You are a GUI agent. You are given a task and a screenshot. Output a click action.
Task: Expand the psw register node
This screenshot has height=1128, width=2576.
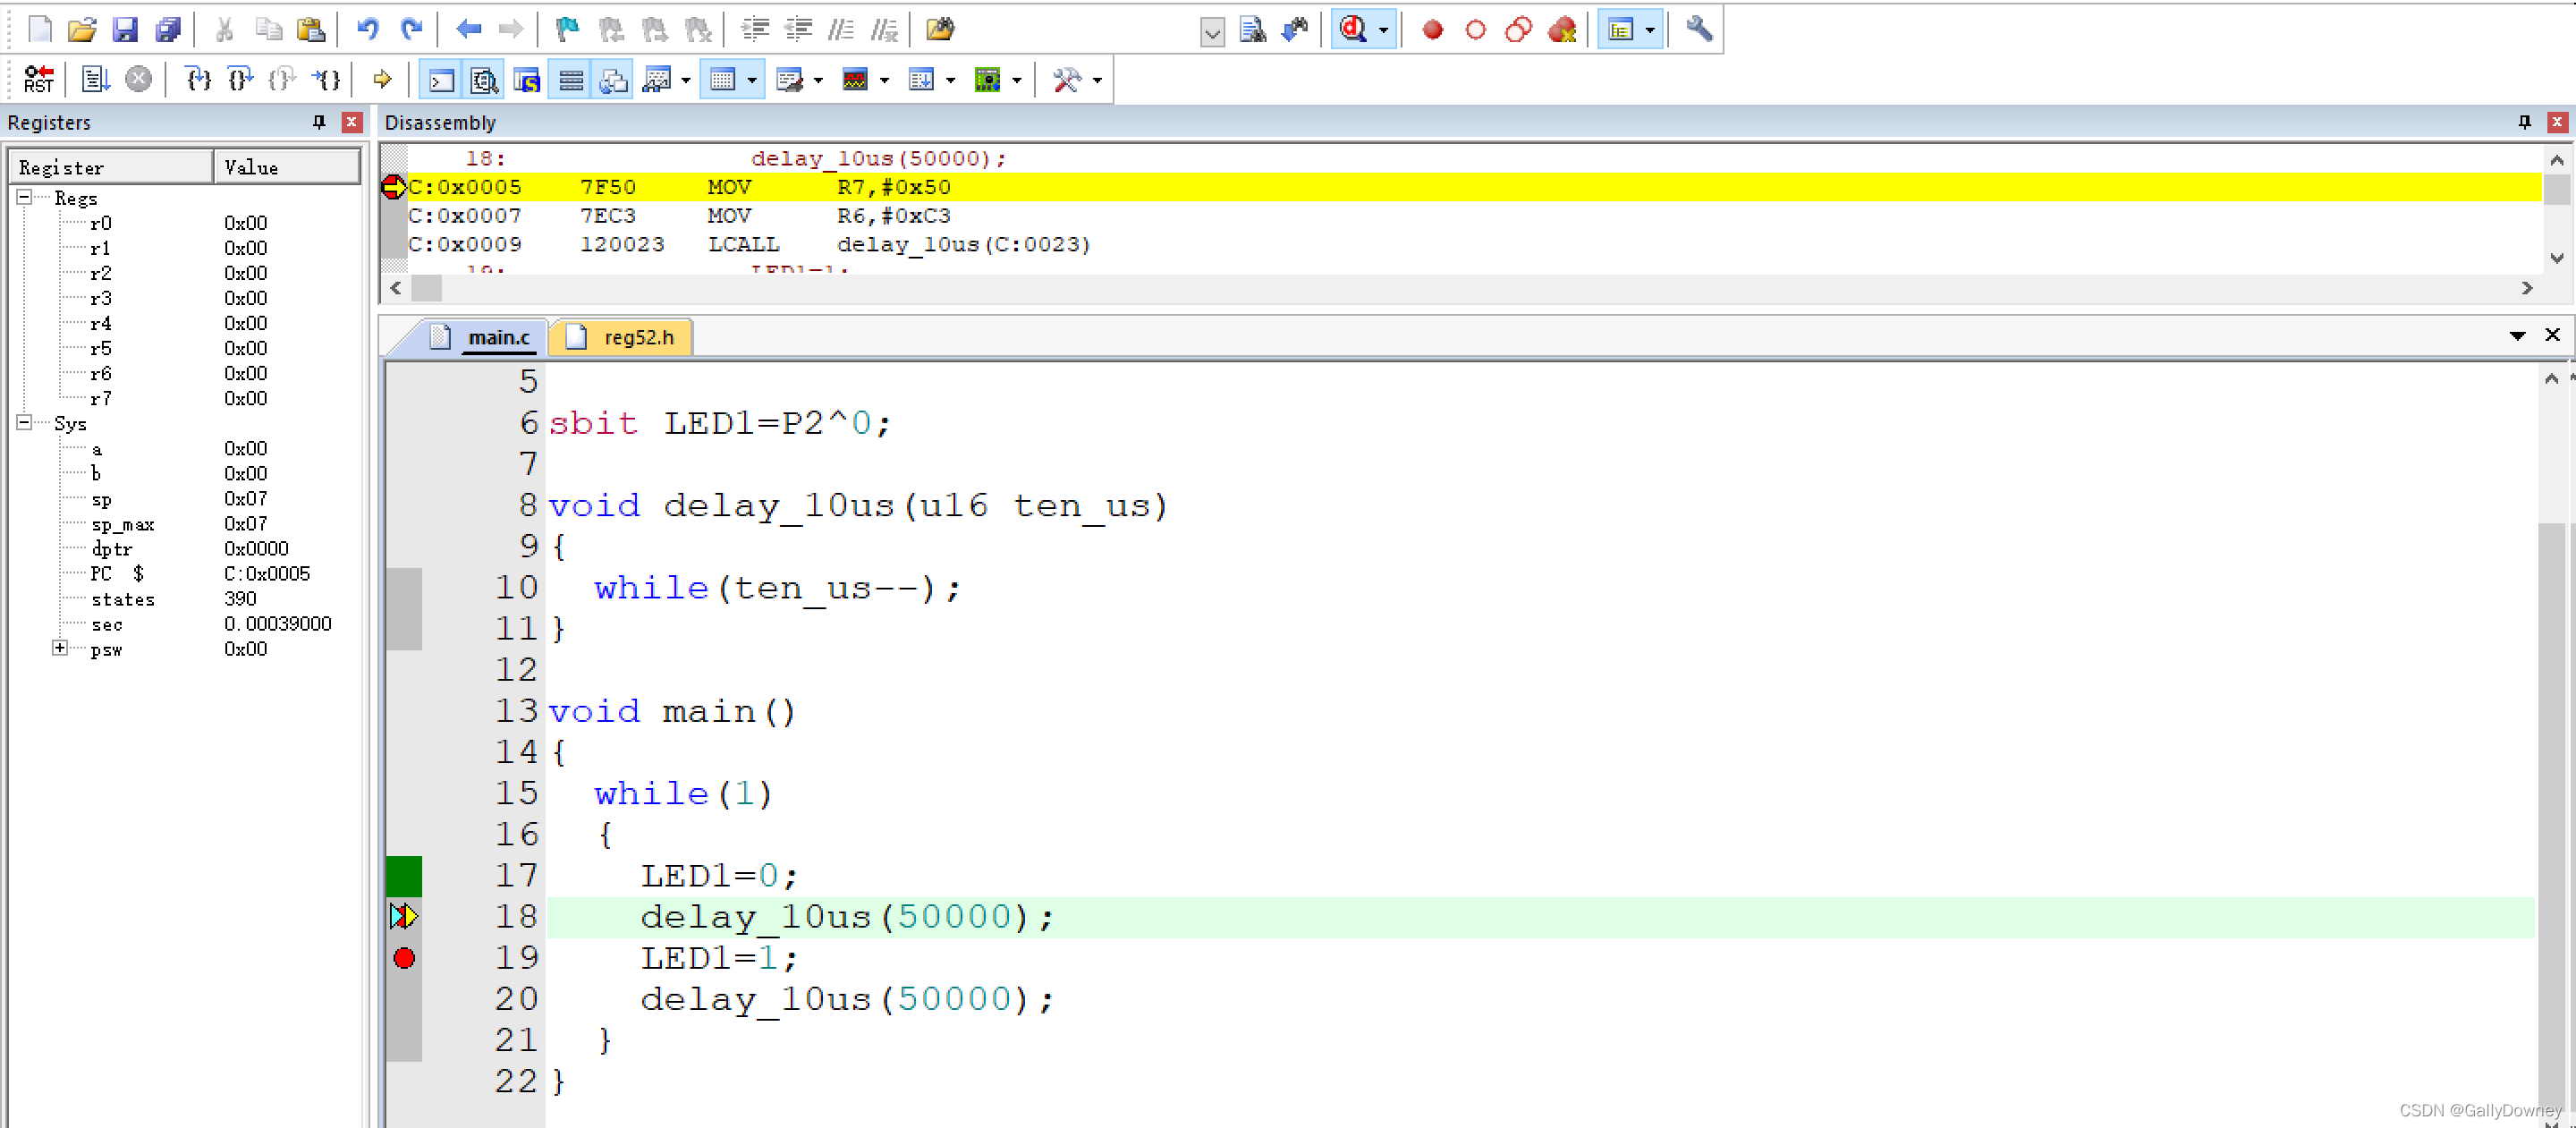[60, 648]
